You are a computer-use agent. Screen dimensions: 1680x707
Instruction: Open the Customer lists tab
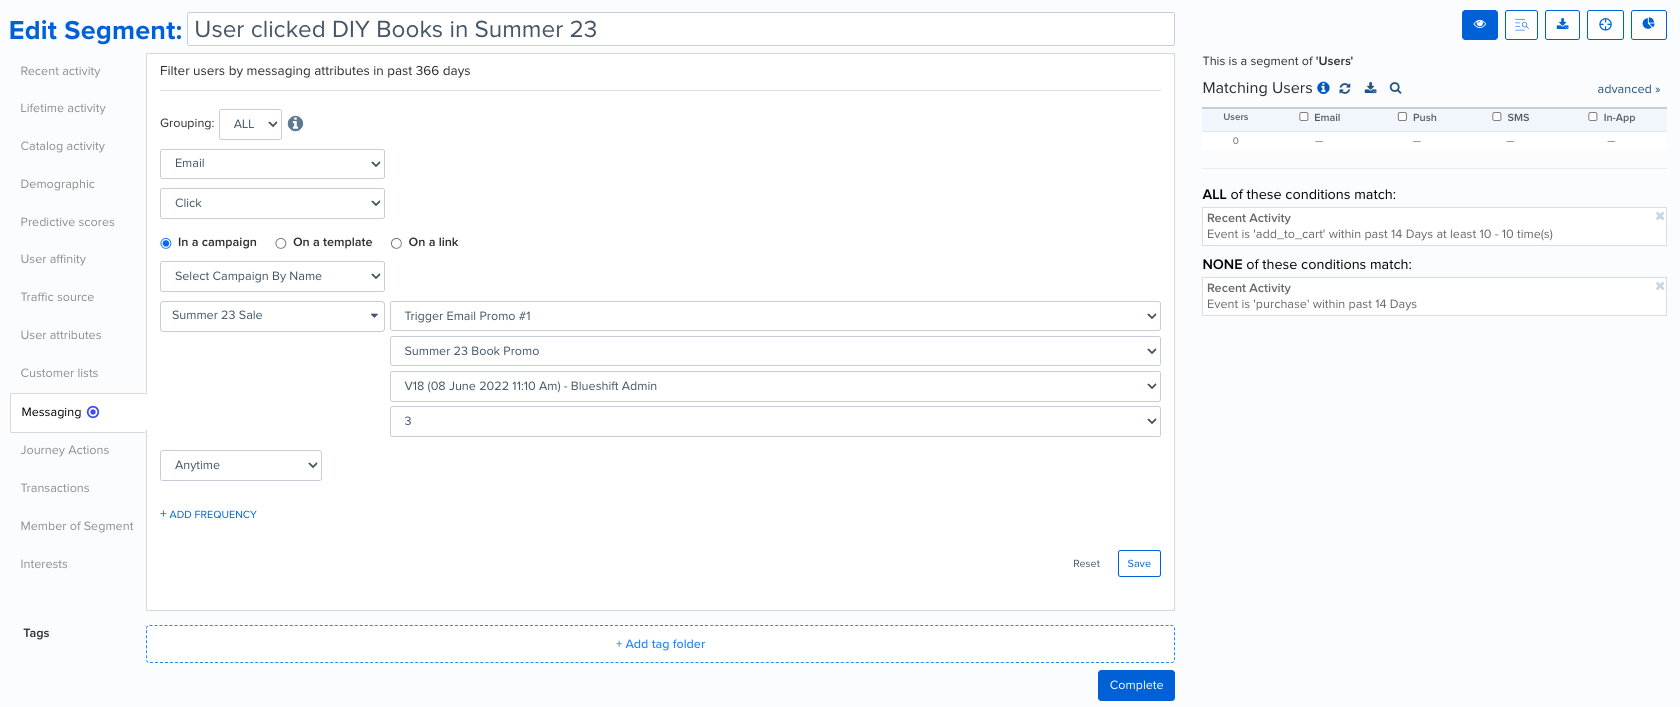[59, 373]
